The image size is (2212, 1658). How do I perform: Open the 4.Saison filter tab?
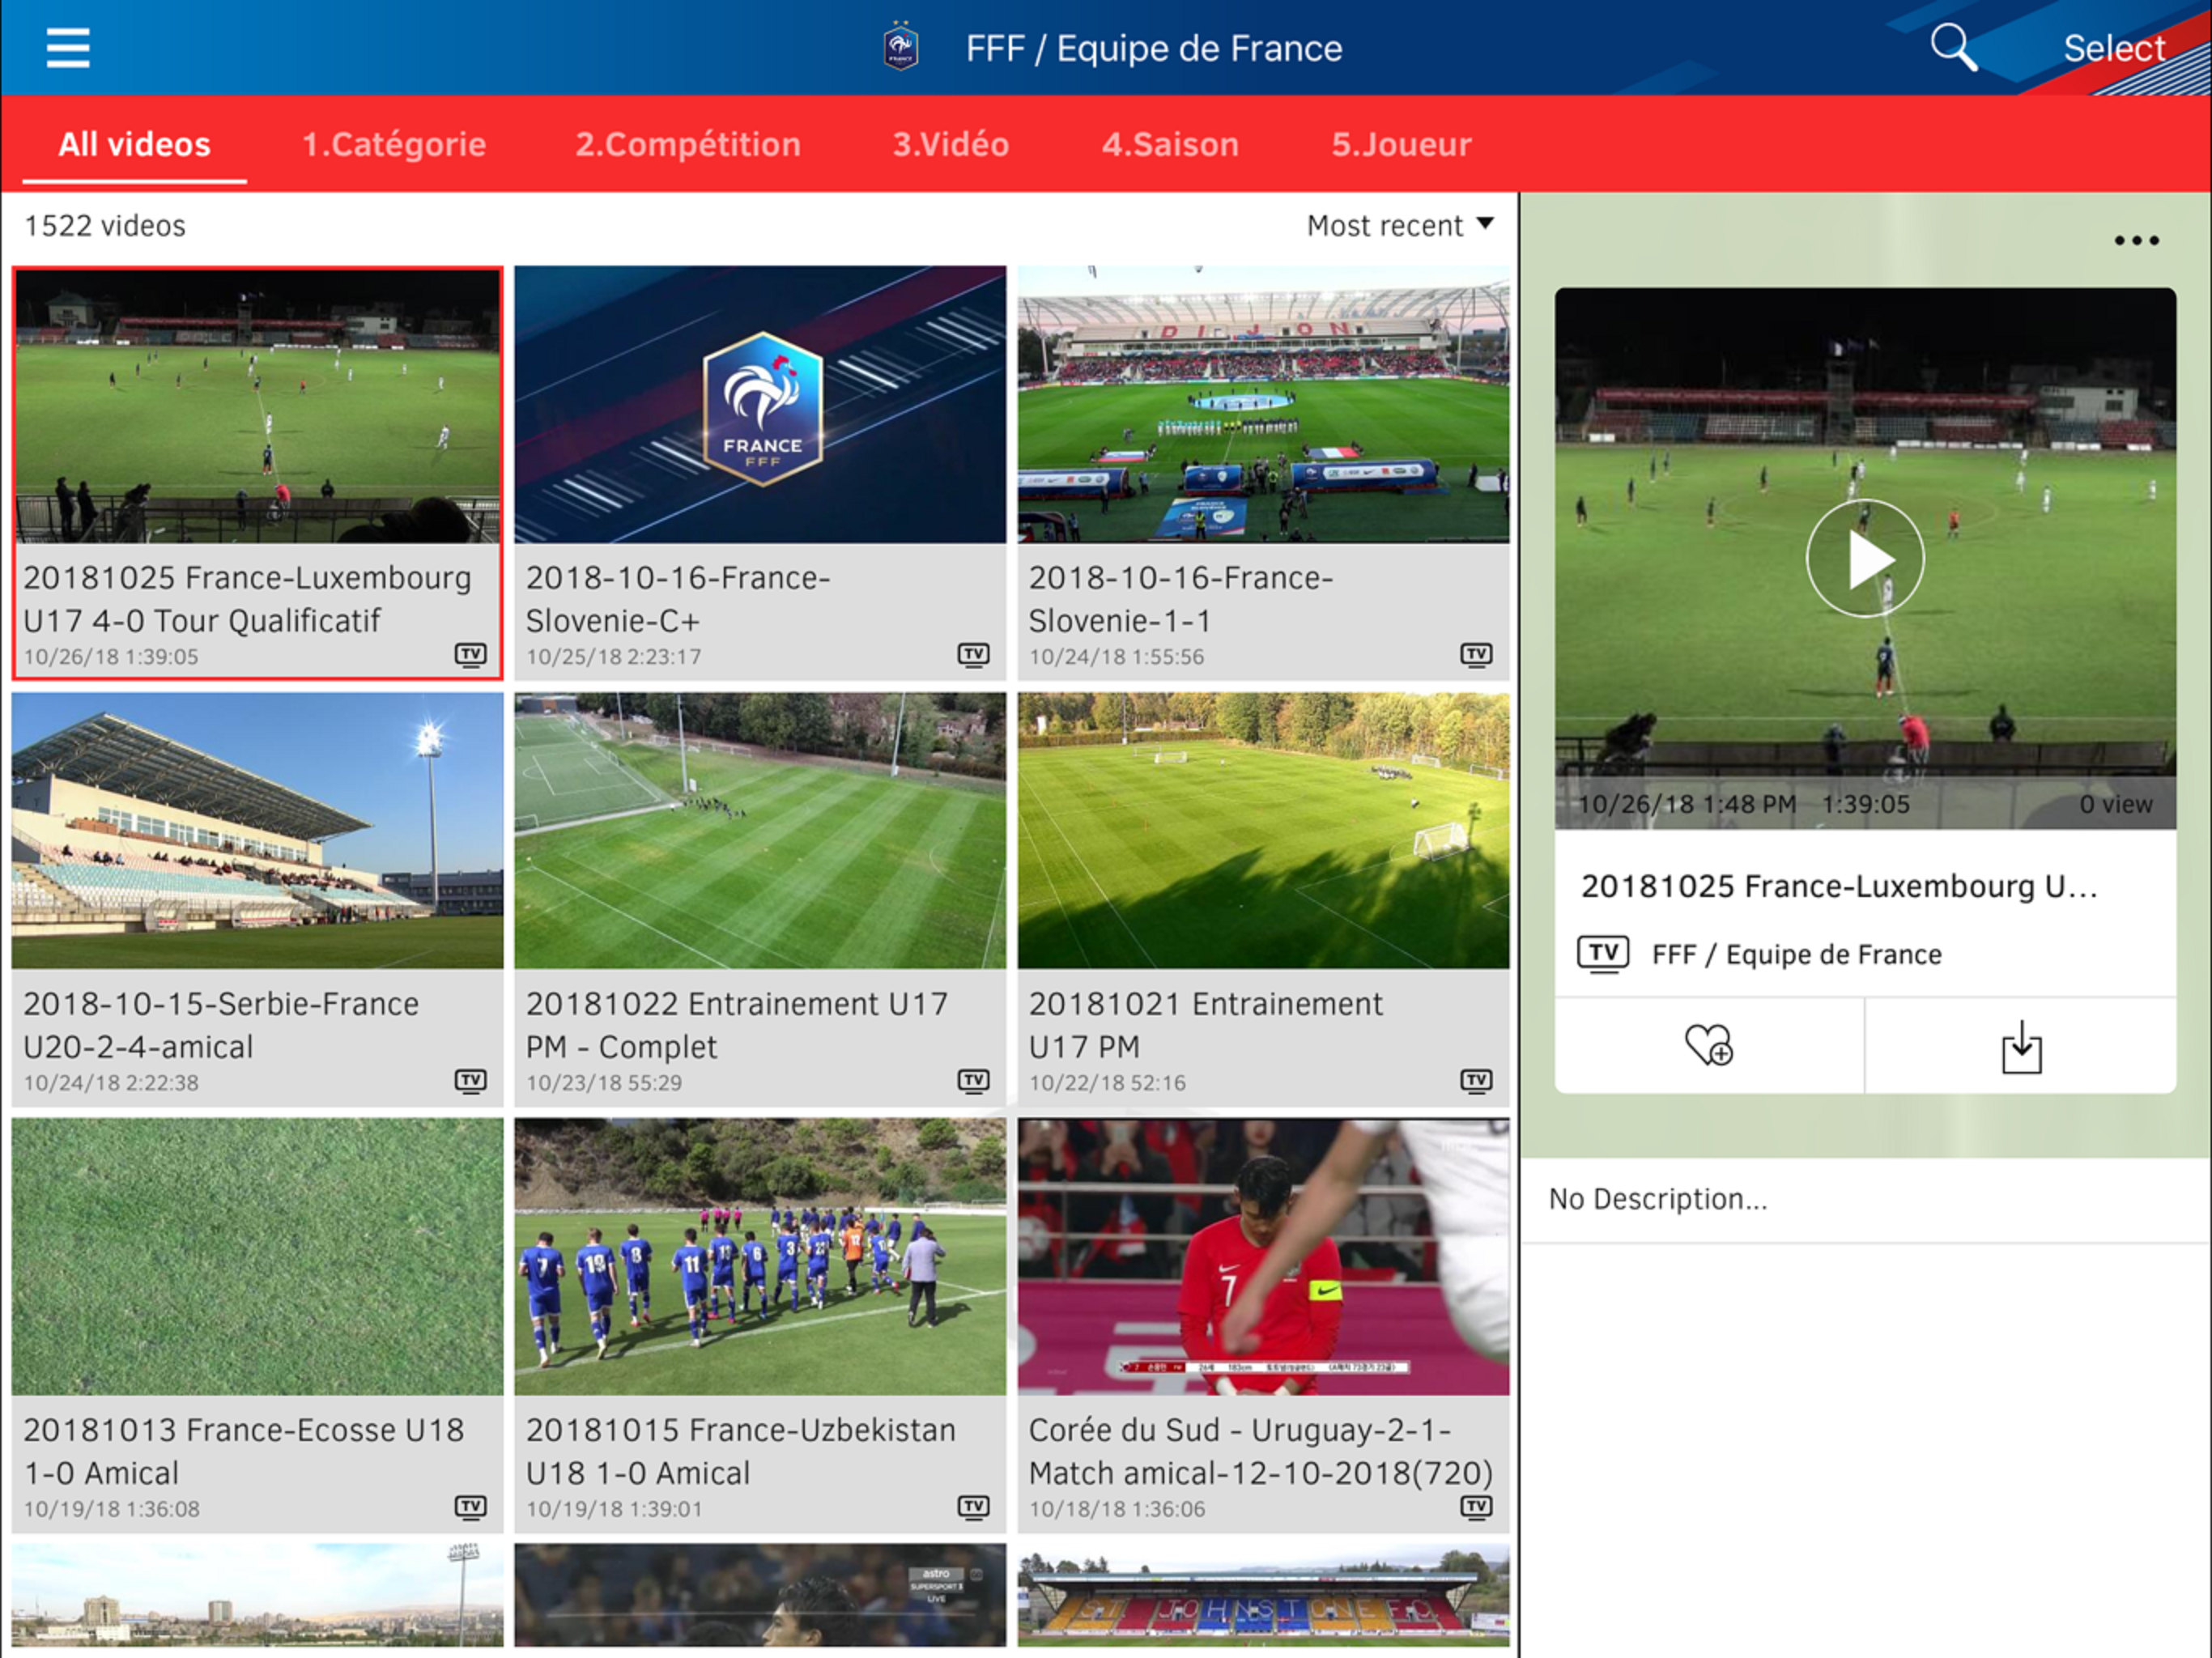tap(1170, 145)
